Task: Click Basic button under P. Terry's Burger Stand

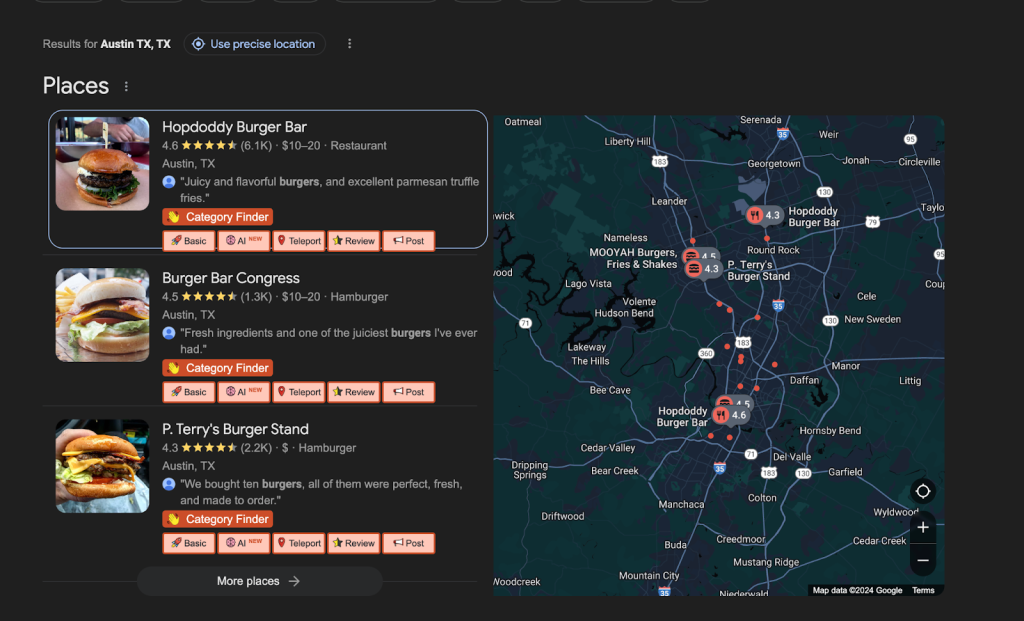Action: point(188,543)
